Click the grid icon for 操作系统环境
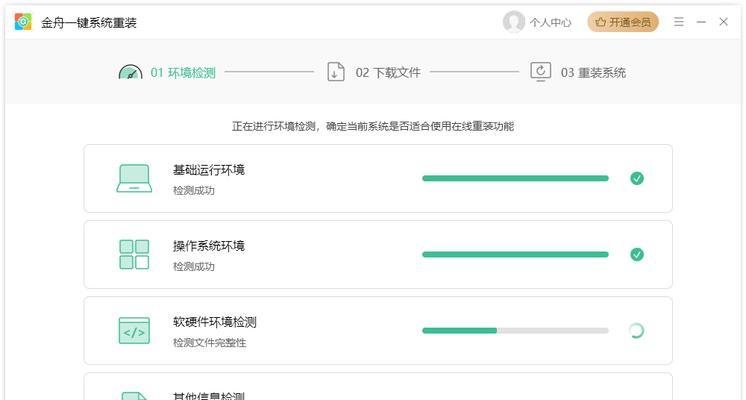 134,254
